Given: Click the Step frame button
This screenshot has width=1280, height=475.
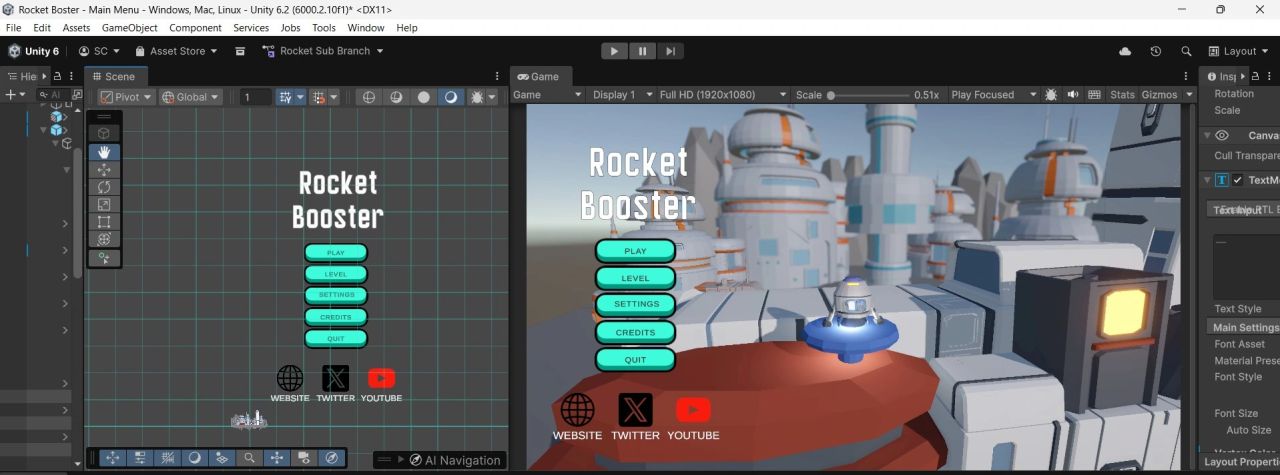Looking at the screenshot, I should (x=670, y=51).
